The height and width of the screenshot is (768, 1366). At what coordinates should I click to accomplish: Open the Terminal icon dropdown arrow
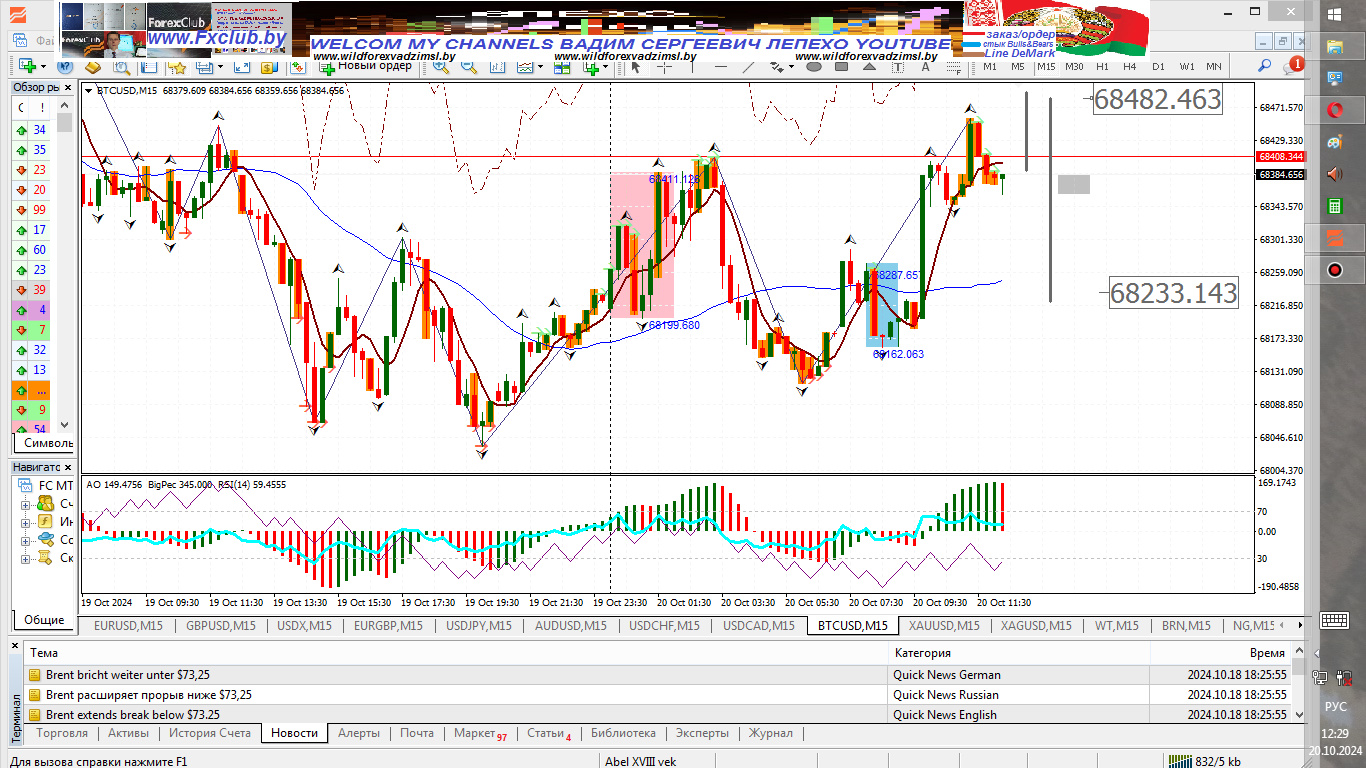(220, 66)
